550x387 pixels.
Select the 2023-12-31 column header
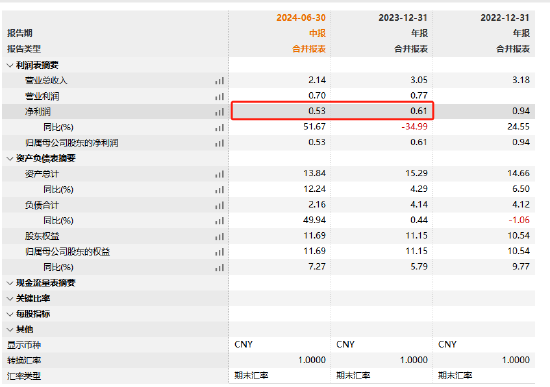(x=403, y=18)
